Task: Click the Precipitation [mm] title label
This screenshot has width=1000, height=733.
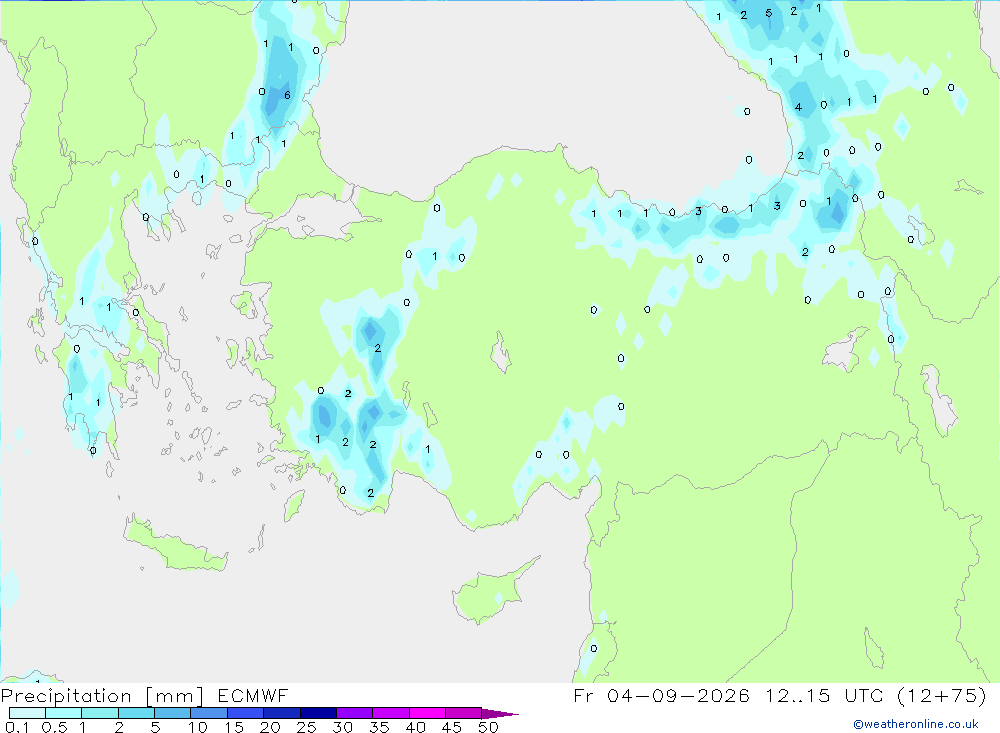Action: point(103,695)
